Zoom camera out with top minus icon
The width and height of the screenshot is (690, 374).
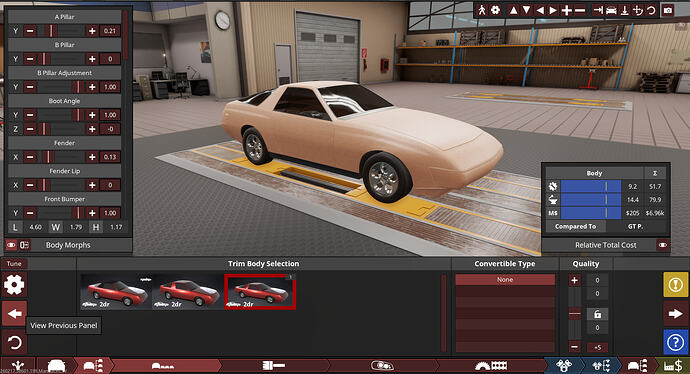(580, 10)
